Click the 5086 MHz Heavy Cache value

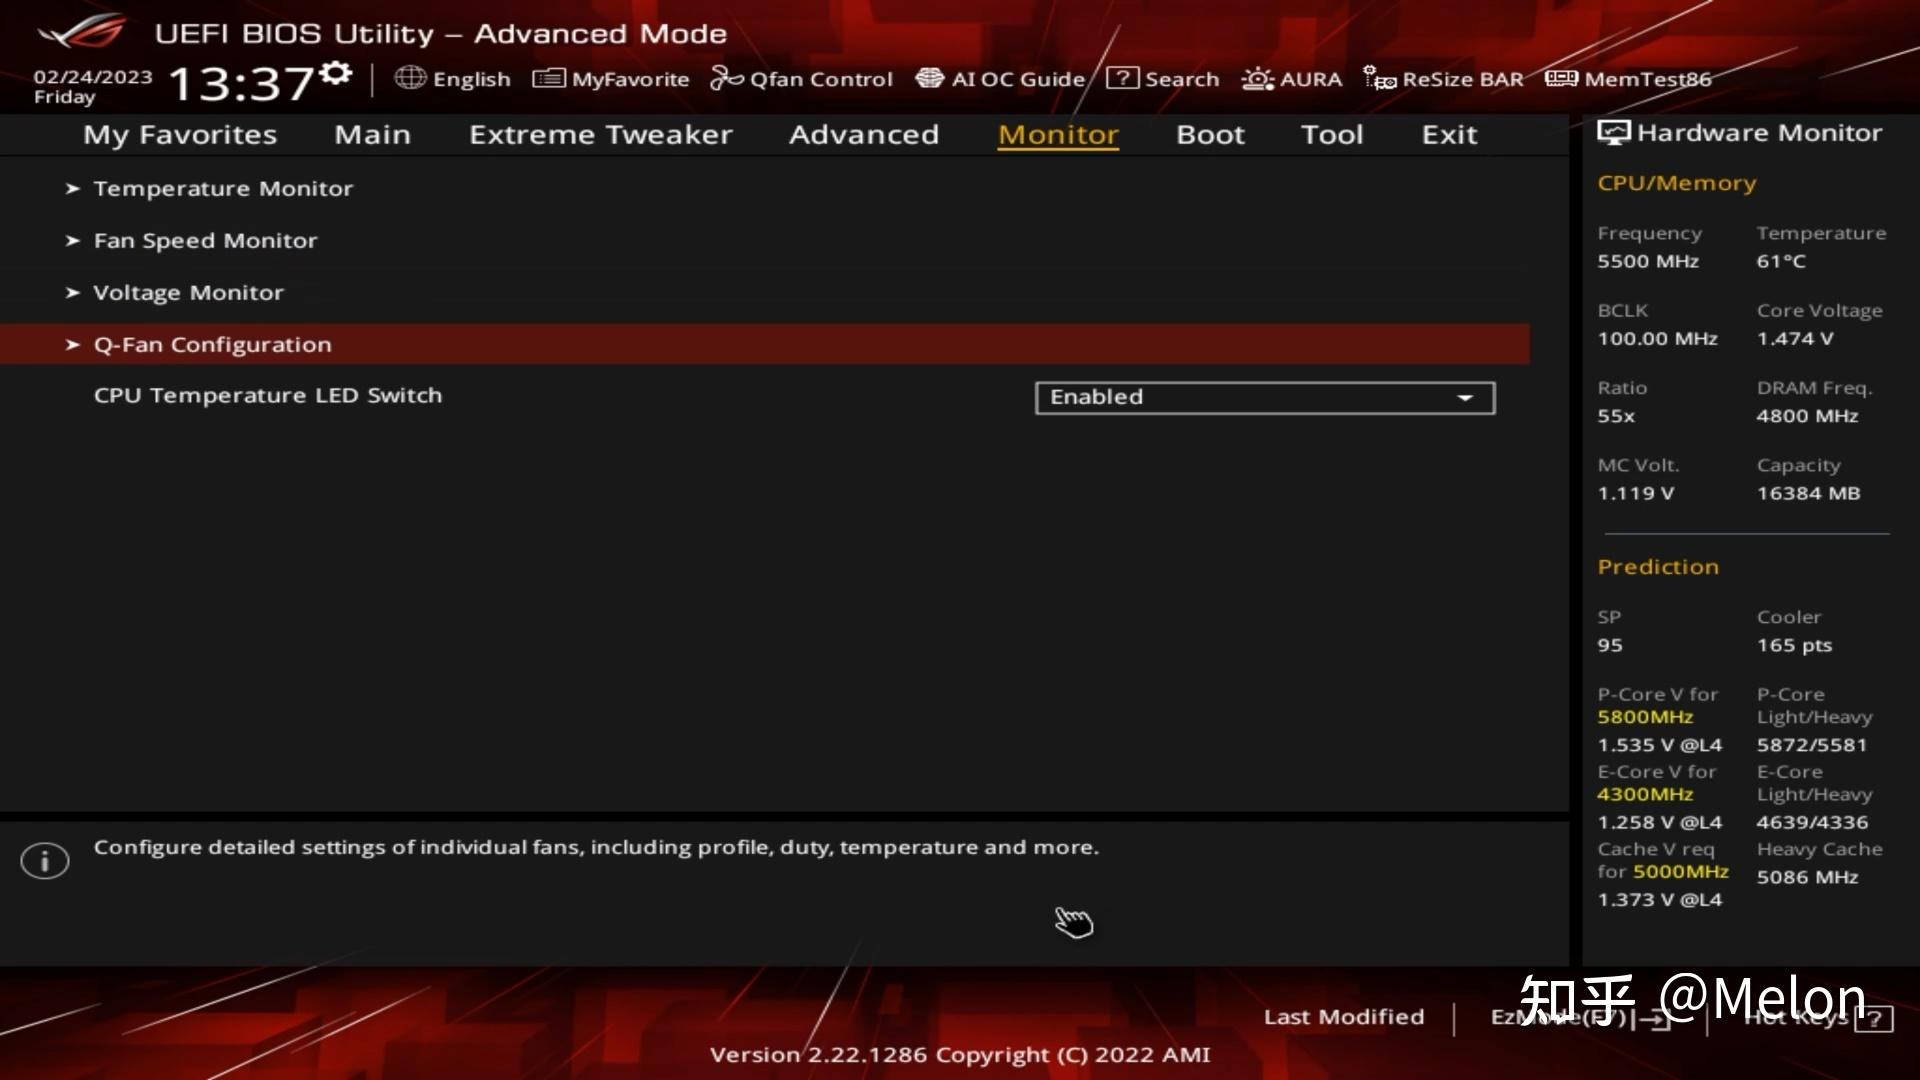point(1807,877)
